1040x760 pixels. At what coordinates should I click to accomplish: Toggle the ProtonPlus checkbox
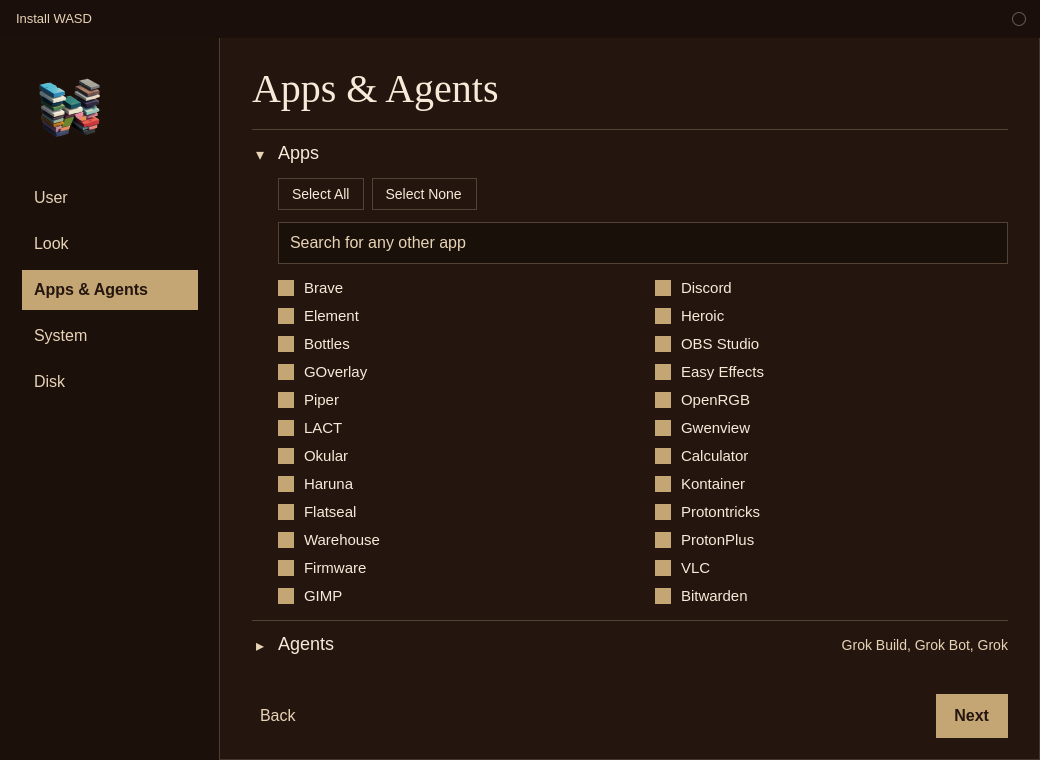[663, 540]
